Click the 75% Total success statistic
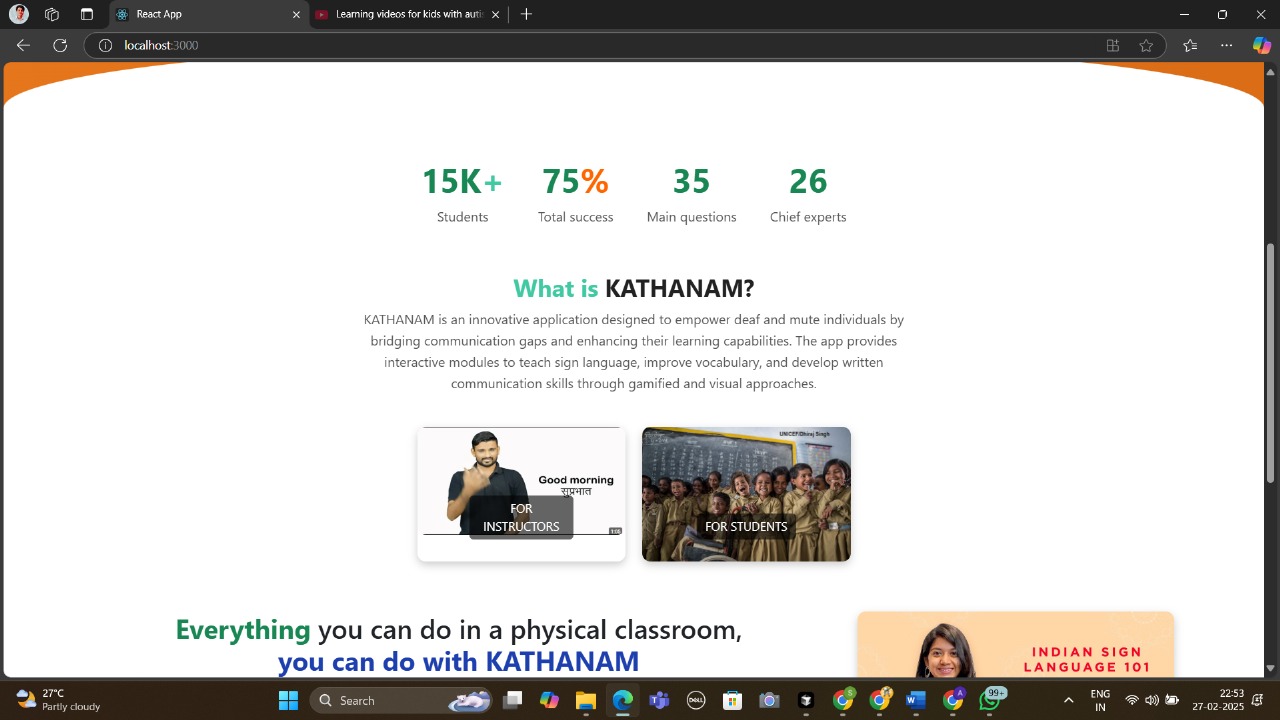 (575, 195)
